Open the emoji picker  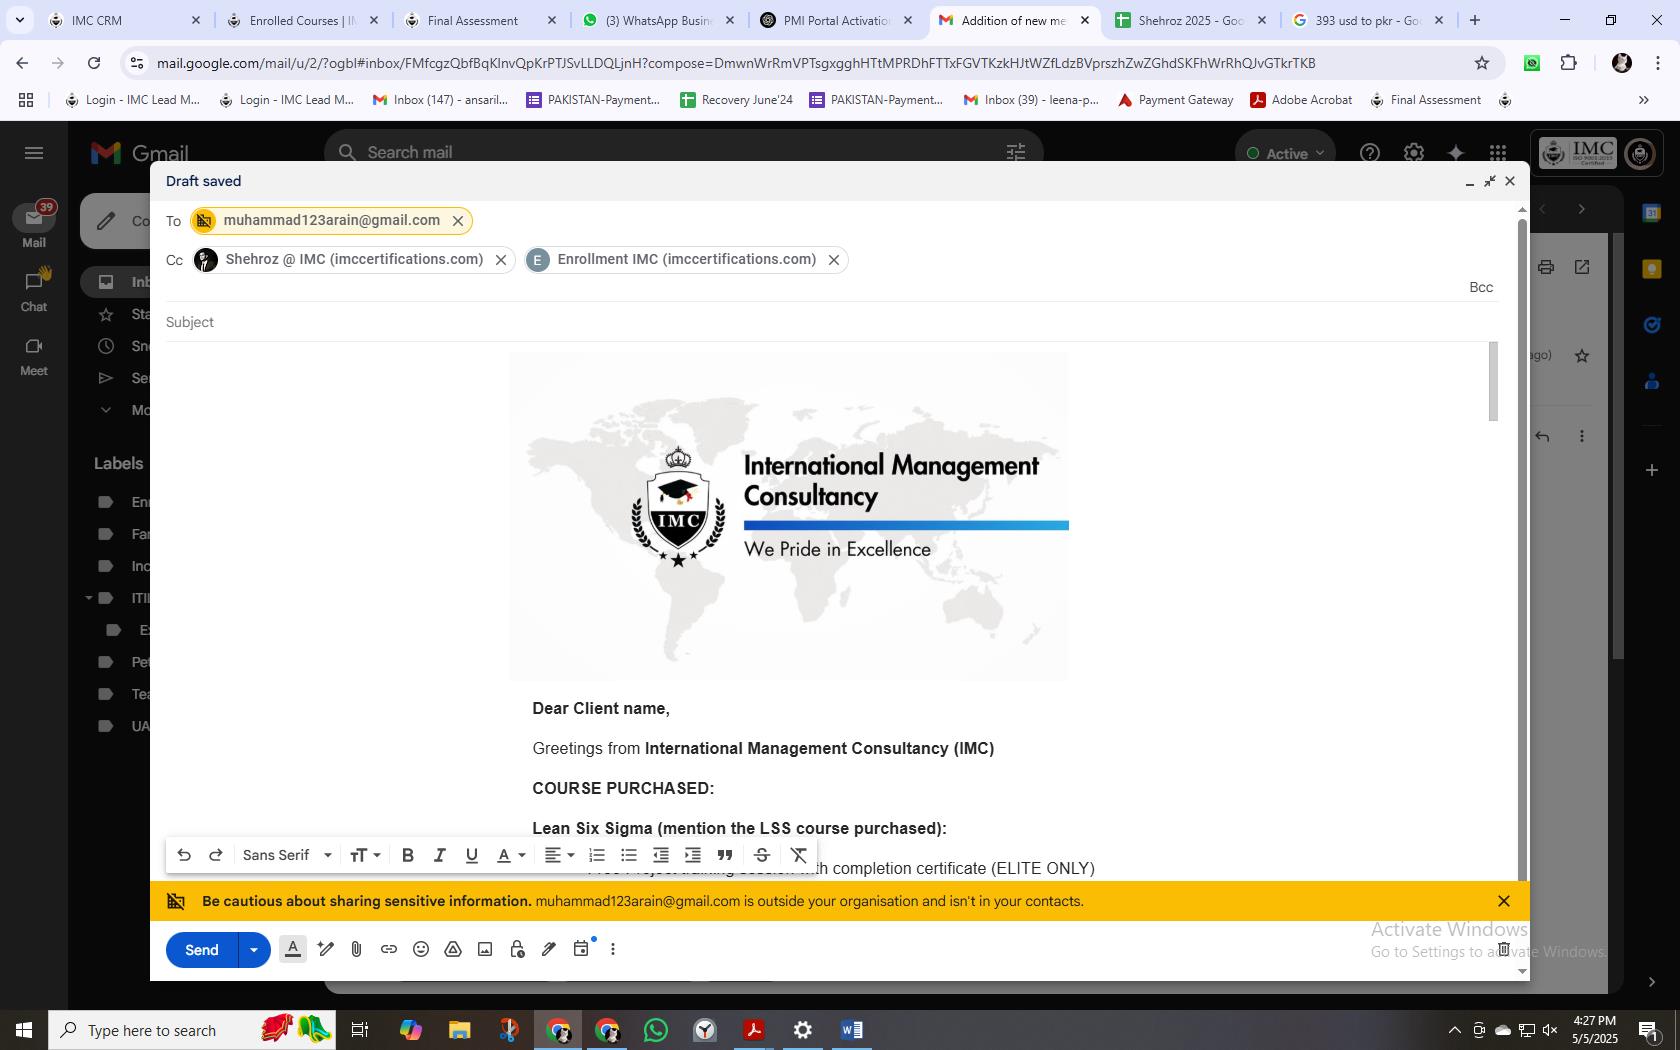tap(421, 949)
